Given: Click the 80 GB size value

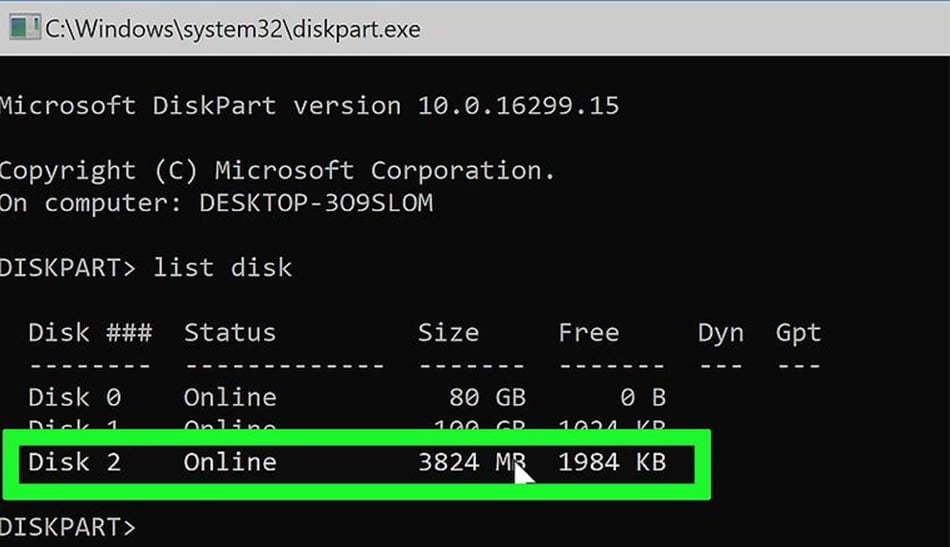Looking at the screenshot, I should click(487, 398).
